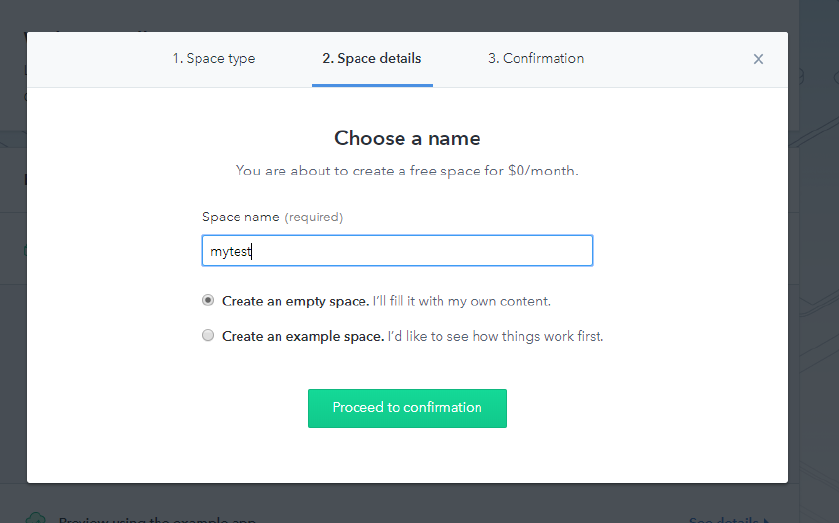Select the Create an example space radio
Image resolution: width=839 pixels, height=523 pixels.
pos(208,336)
